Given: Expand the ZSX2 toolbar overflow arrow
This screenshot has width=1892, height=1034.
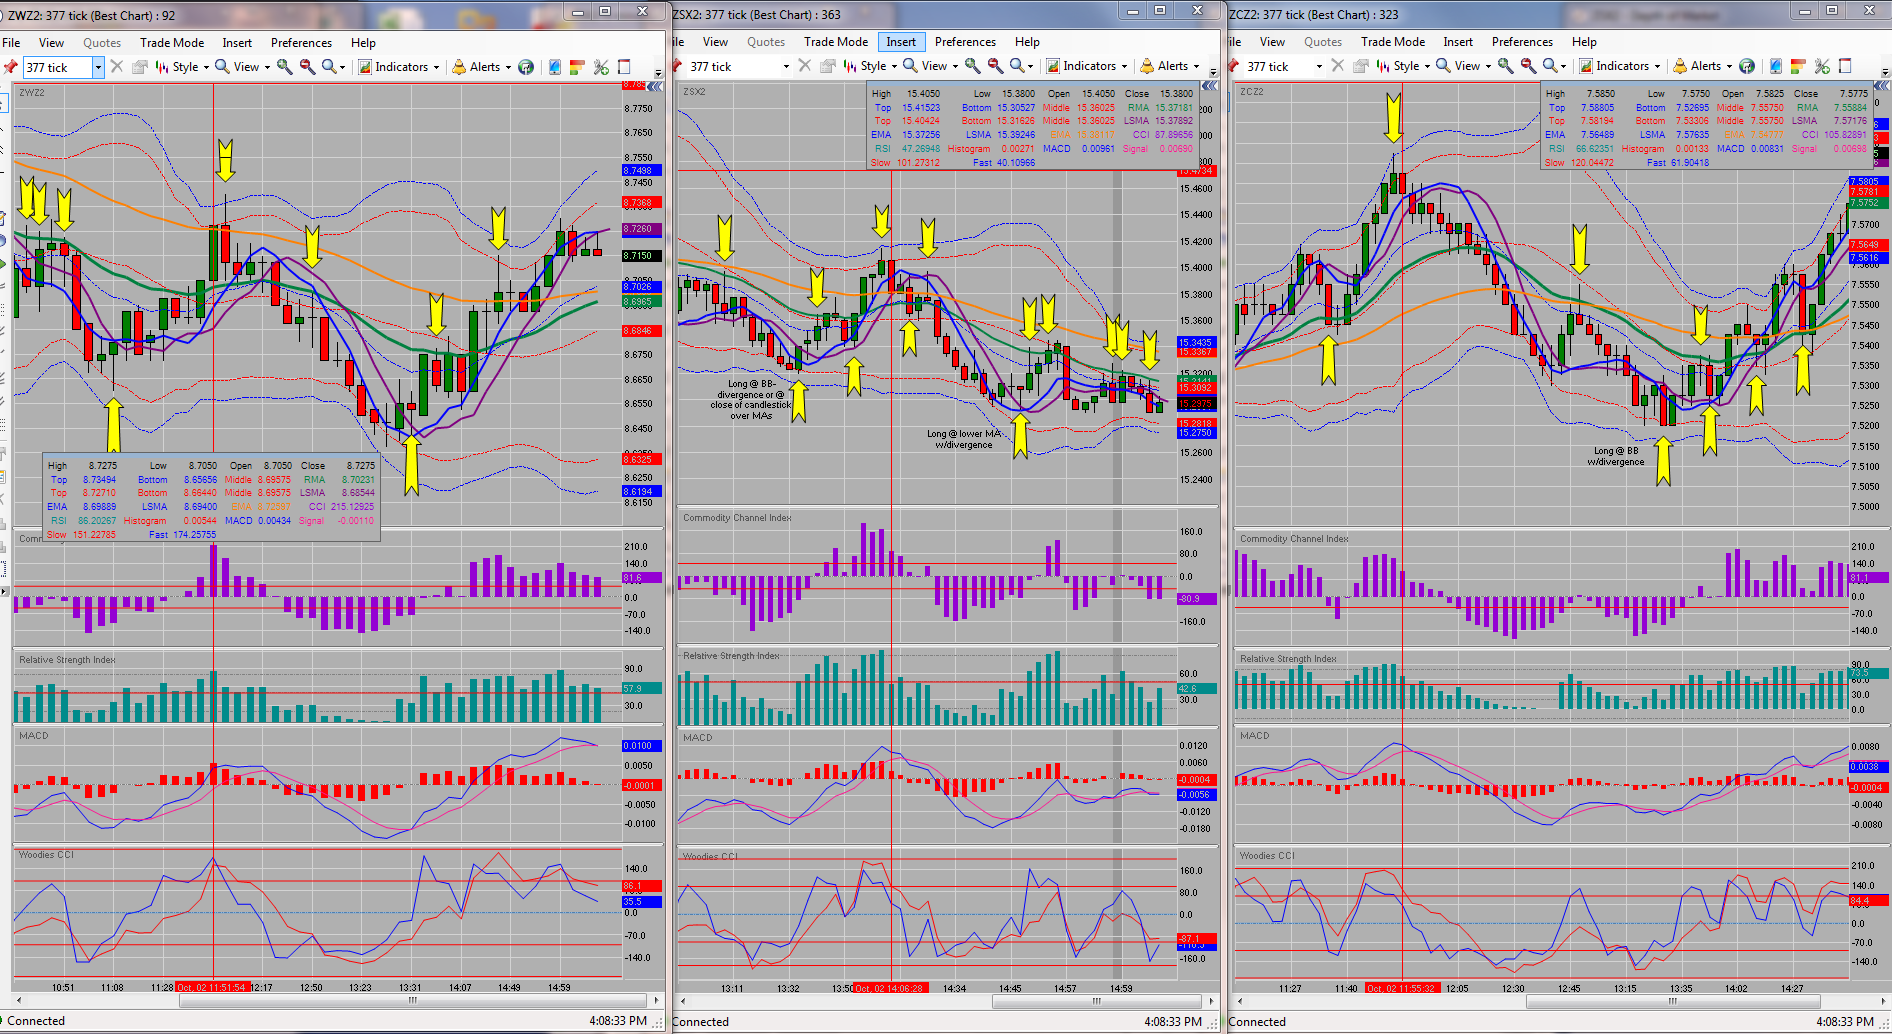Looking at the screenshot, I should point(1213,72).
